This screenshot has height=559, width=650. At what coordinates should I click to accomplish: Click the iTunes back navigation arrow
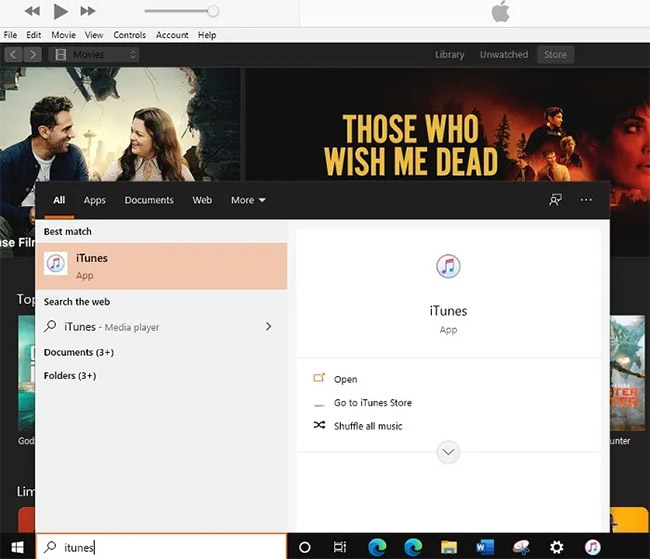pos(13,54)
